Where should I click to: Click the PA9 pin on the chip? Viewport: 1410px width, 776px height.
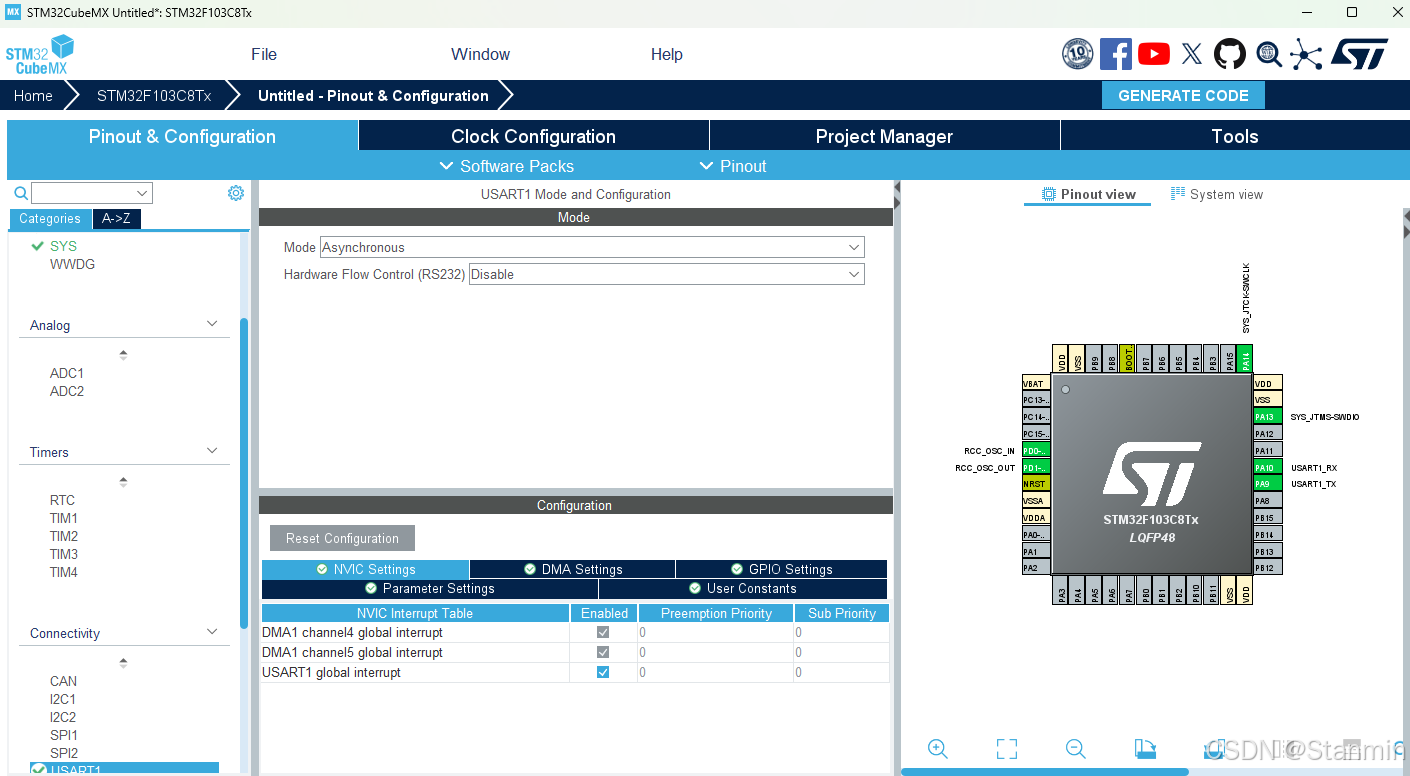pyautogui.click(x=1267, y=484)
